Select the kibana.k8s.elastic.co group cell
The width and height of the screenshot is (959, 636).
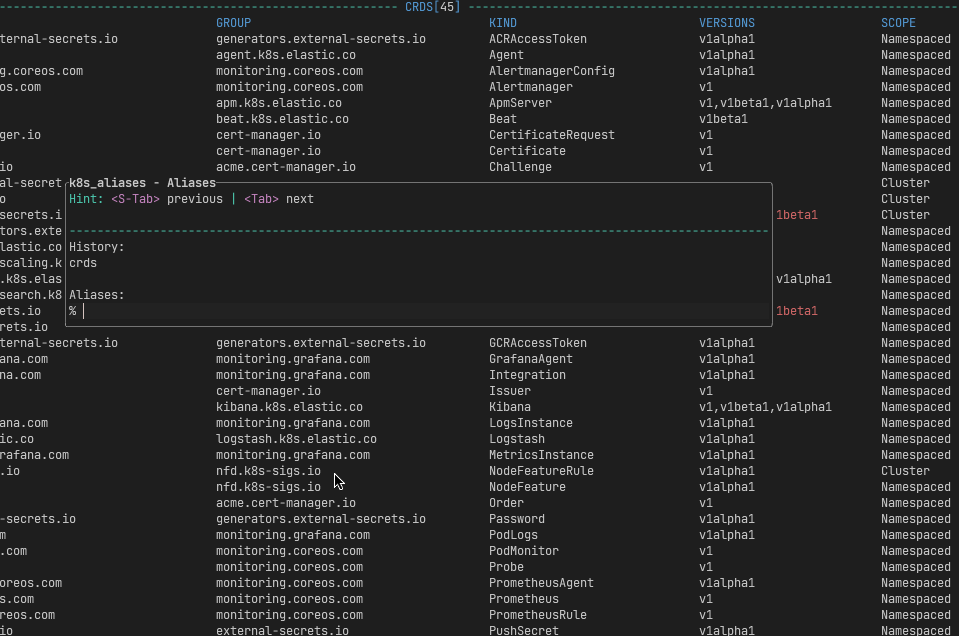pos(289,407)
